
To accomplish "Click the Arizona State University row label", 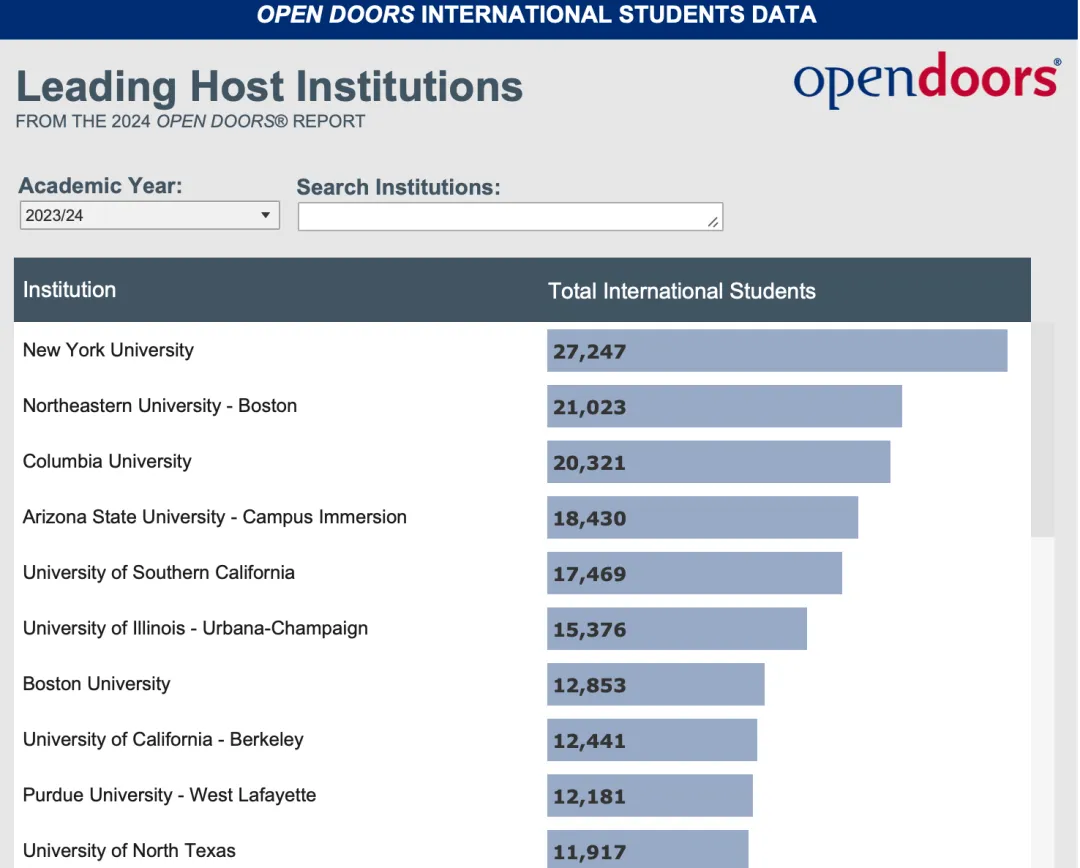I will click(x=215, y=517).
